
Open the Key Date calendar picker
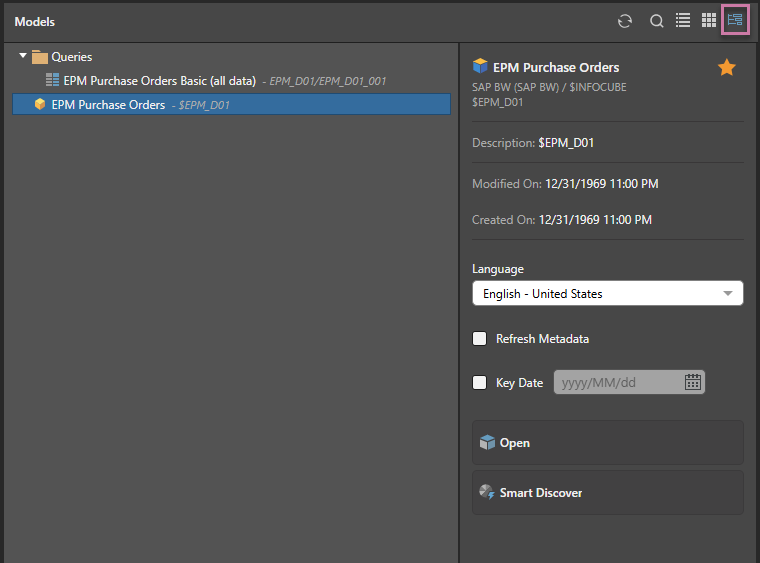click(x=693, y=382)
